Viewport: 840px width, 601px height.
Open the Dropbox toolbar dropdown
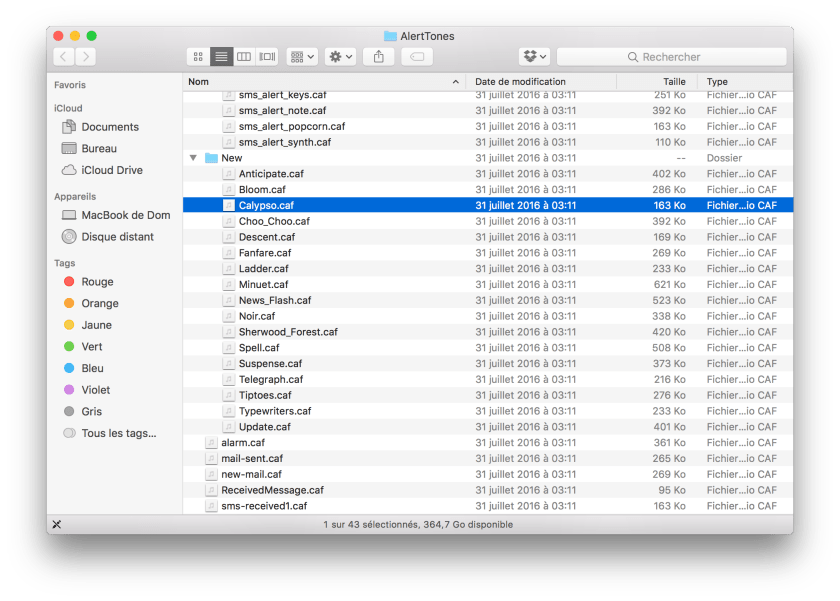534,57
